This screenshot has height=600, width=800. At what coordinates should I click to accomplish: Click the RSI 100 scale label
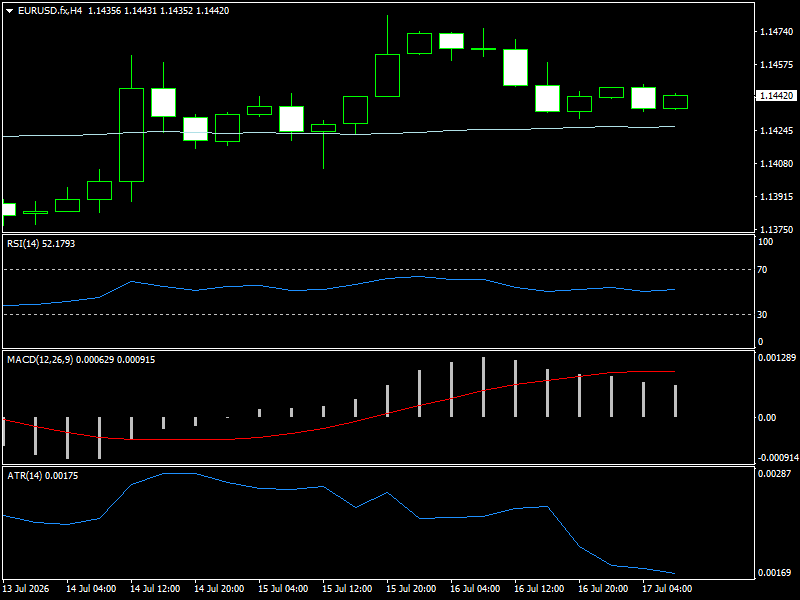coord(765,242)
